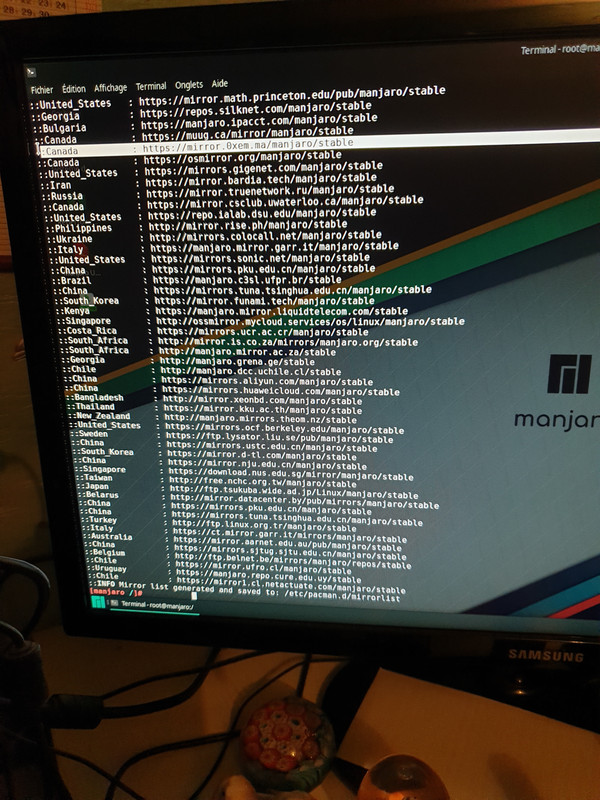Click the mirrors.colocall.net mirror URL
The image size is (600, 800).
265,236
